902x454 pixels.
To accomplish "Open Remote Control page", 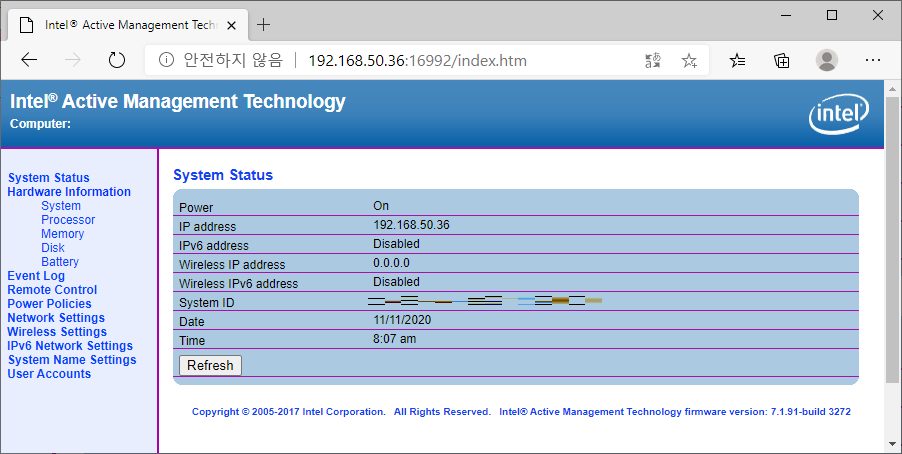I will coord(52,289).
